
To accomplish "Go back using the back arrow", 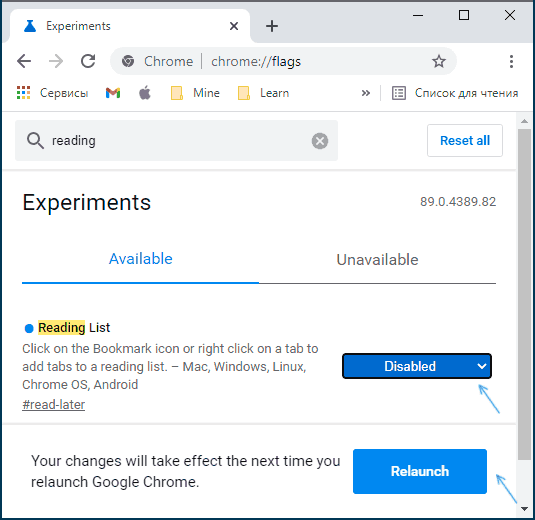I will click(x=24, y=61).
